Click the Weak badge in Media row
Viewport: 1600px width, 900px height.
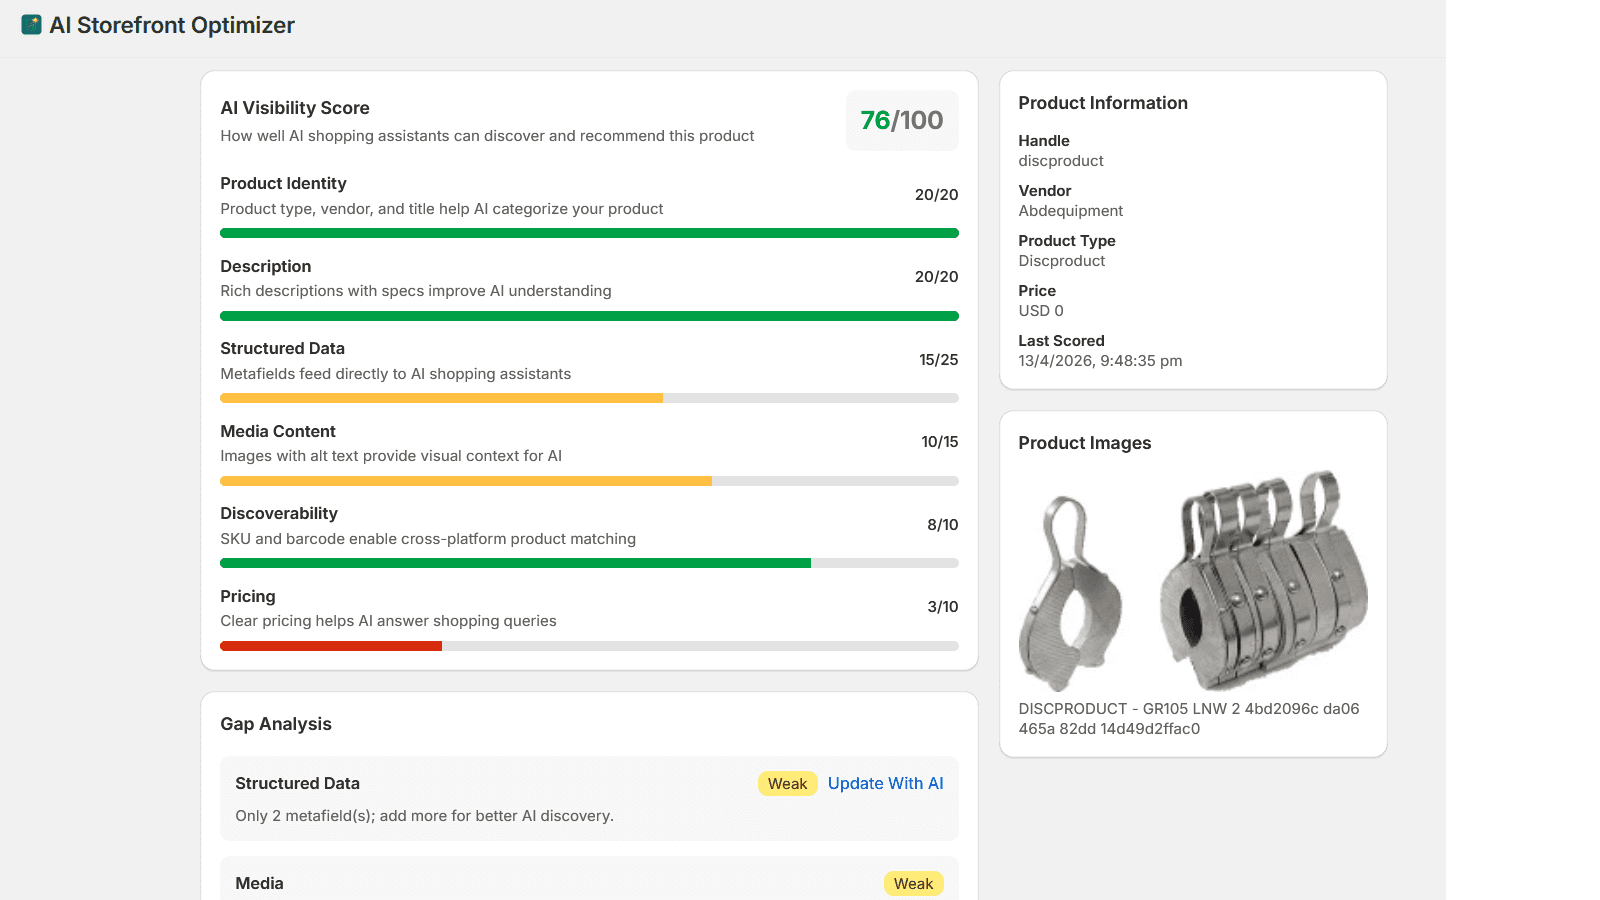tap(913, 884)
